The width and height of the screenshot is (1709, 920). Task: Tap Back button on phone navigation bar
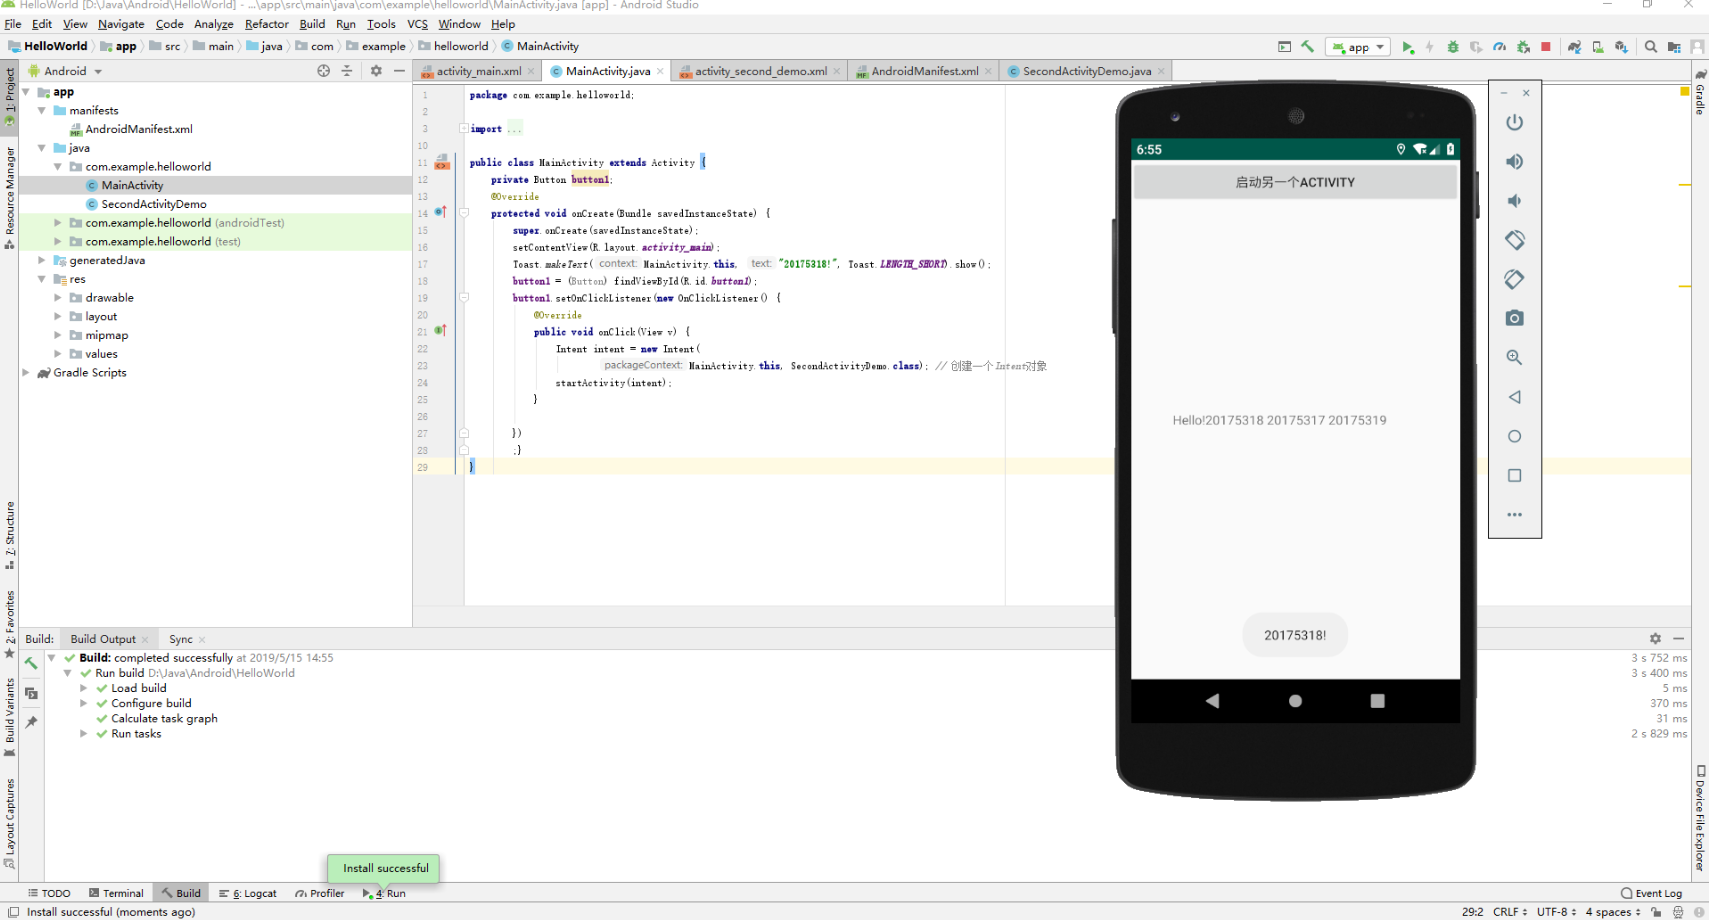click(x=1213, y=701)
